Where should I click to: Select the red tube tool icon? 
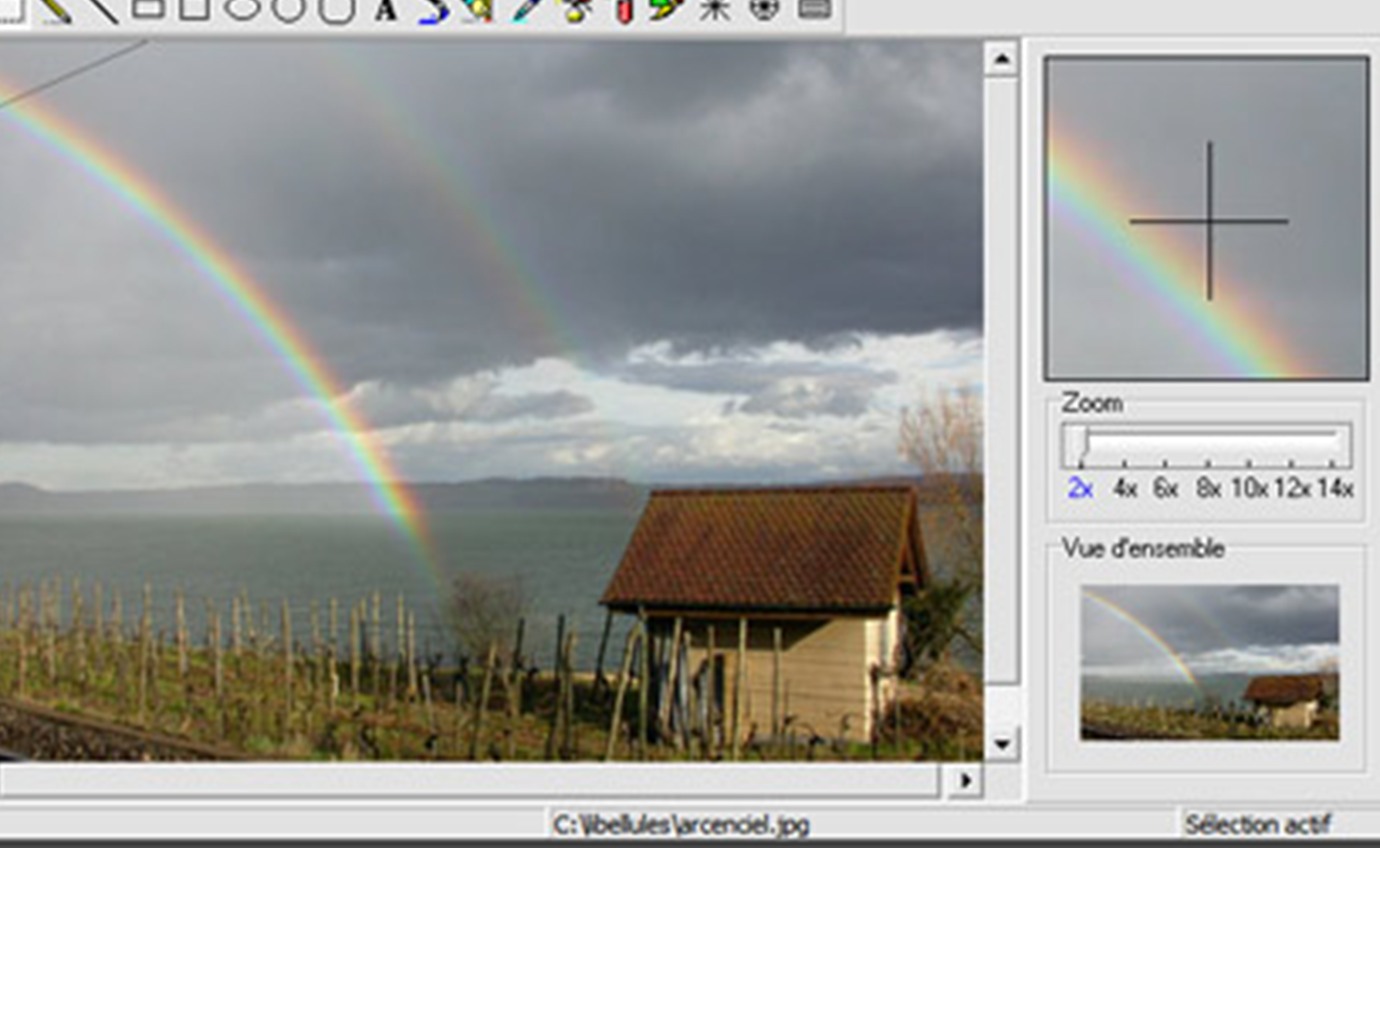624,10
